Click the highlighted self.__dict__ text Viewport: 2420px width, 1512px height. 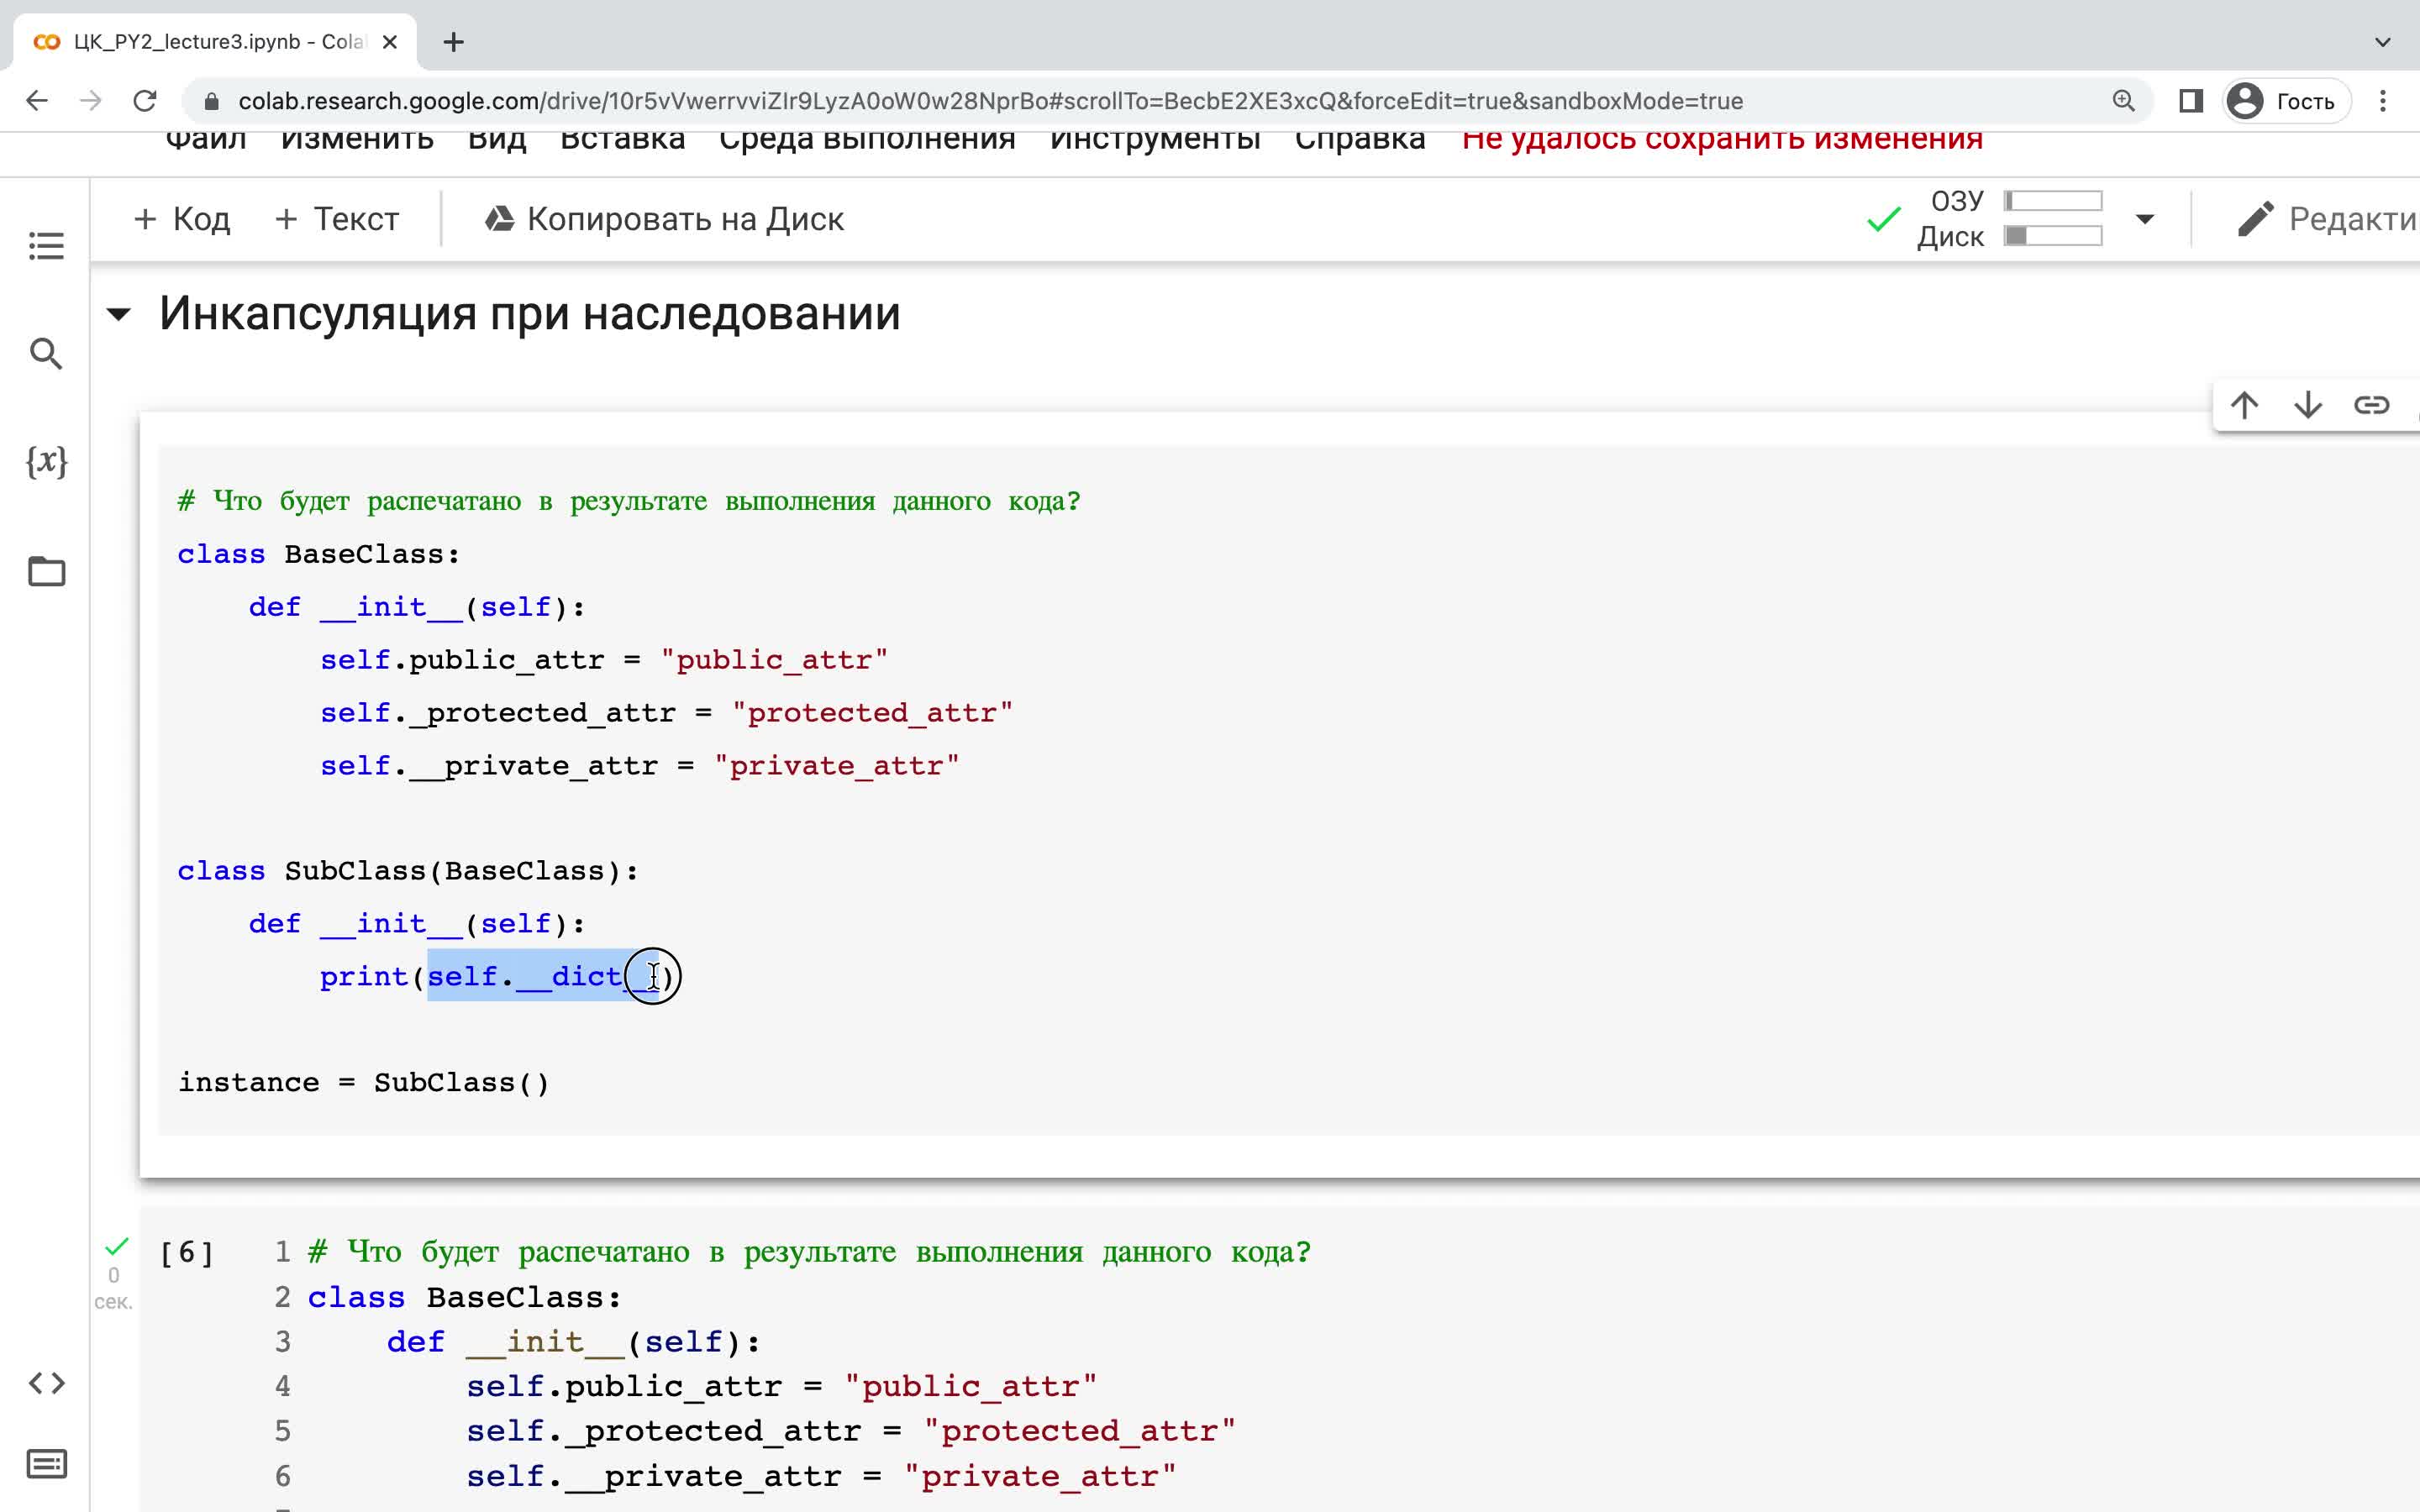[x=543, y=976]
